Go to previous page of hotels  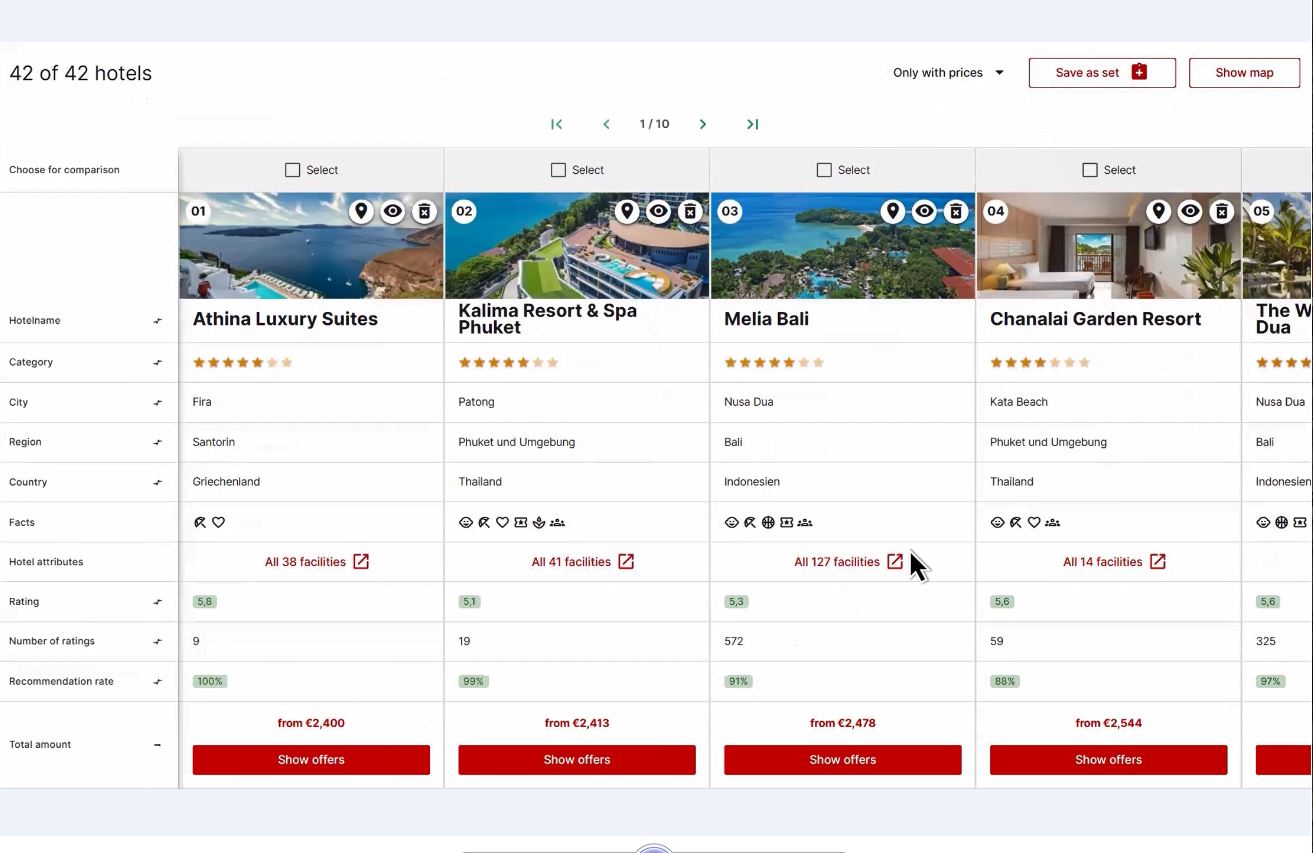pyautogui.click(x=606, y=124)
